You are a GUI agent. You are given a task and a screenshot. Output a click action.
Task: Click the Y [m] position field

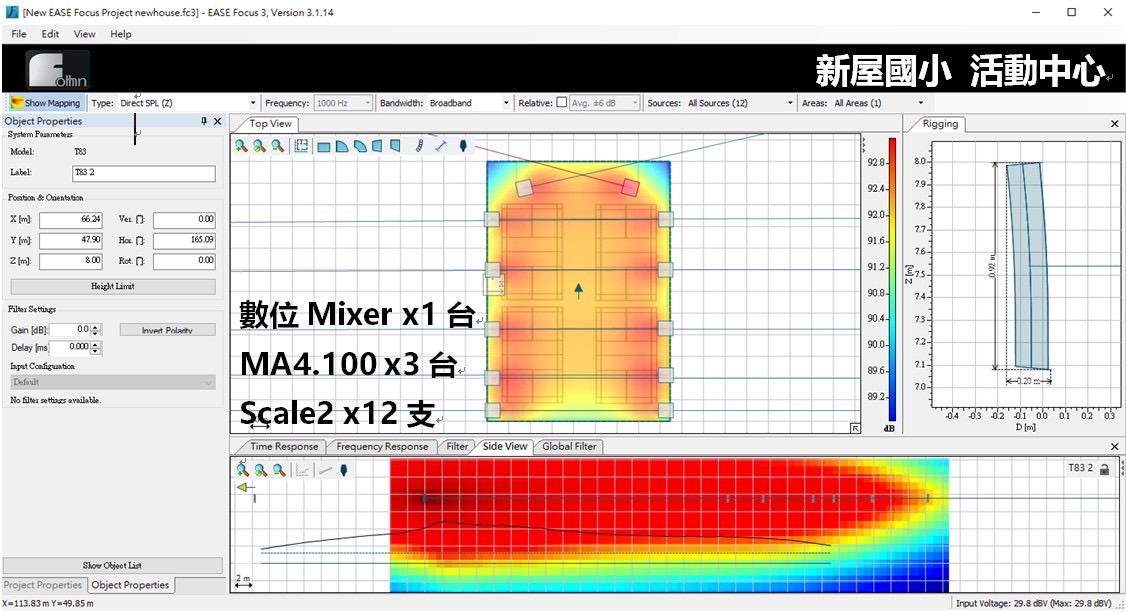(x=71, y=241)
